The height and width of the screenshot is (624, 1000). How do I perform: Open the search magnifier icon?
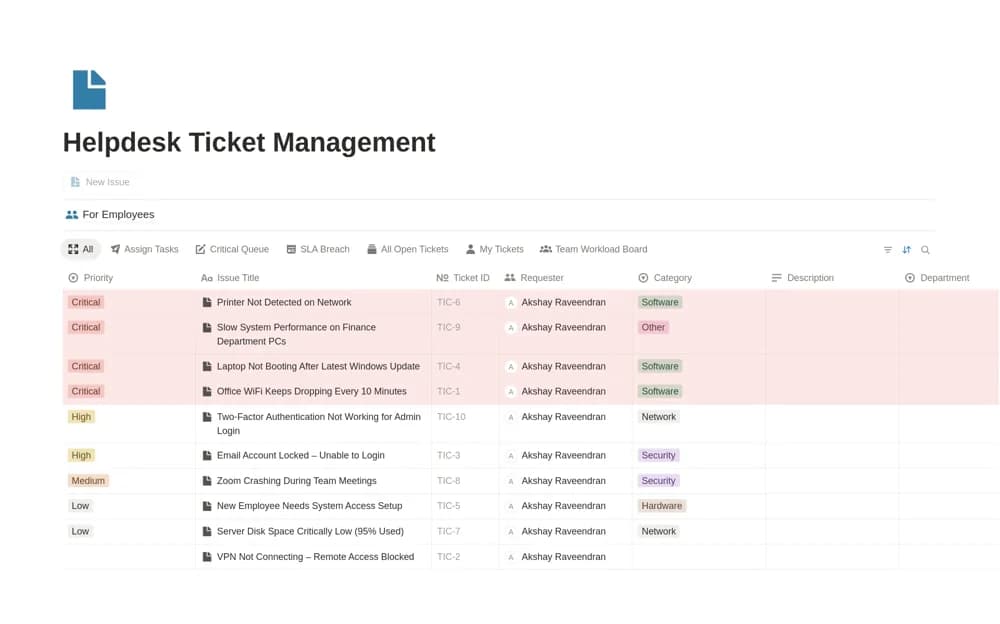(925, 250)
